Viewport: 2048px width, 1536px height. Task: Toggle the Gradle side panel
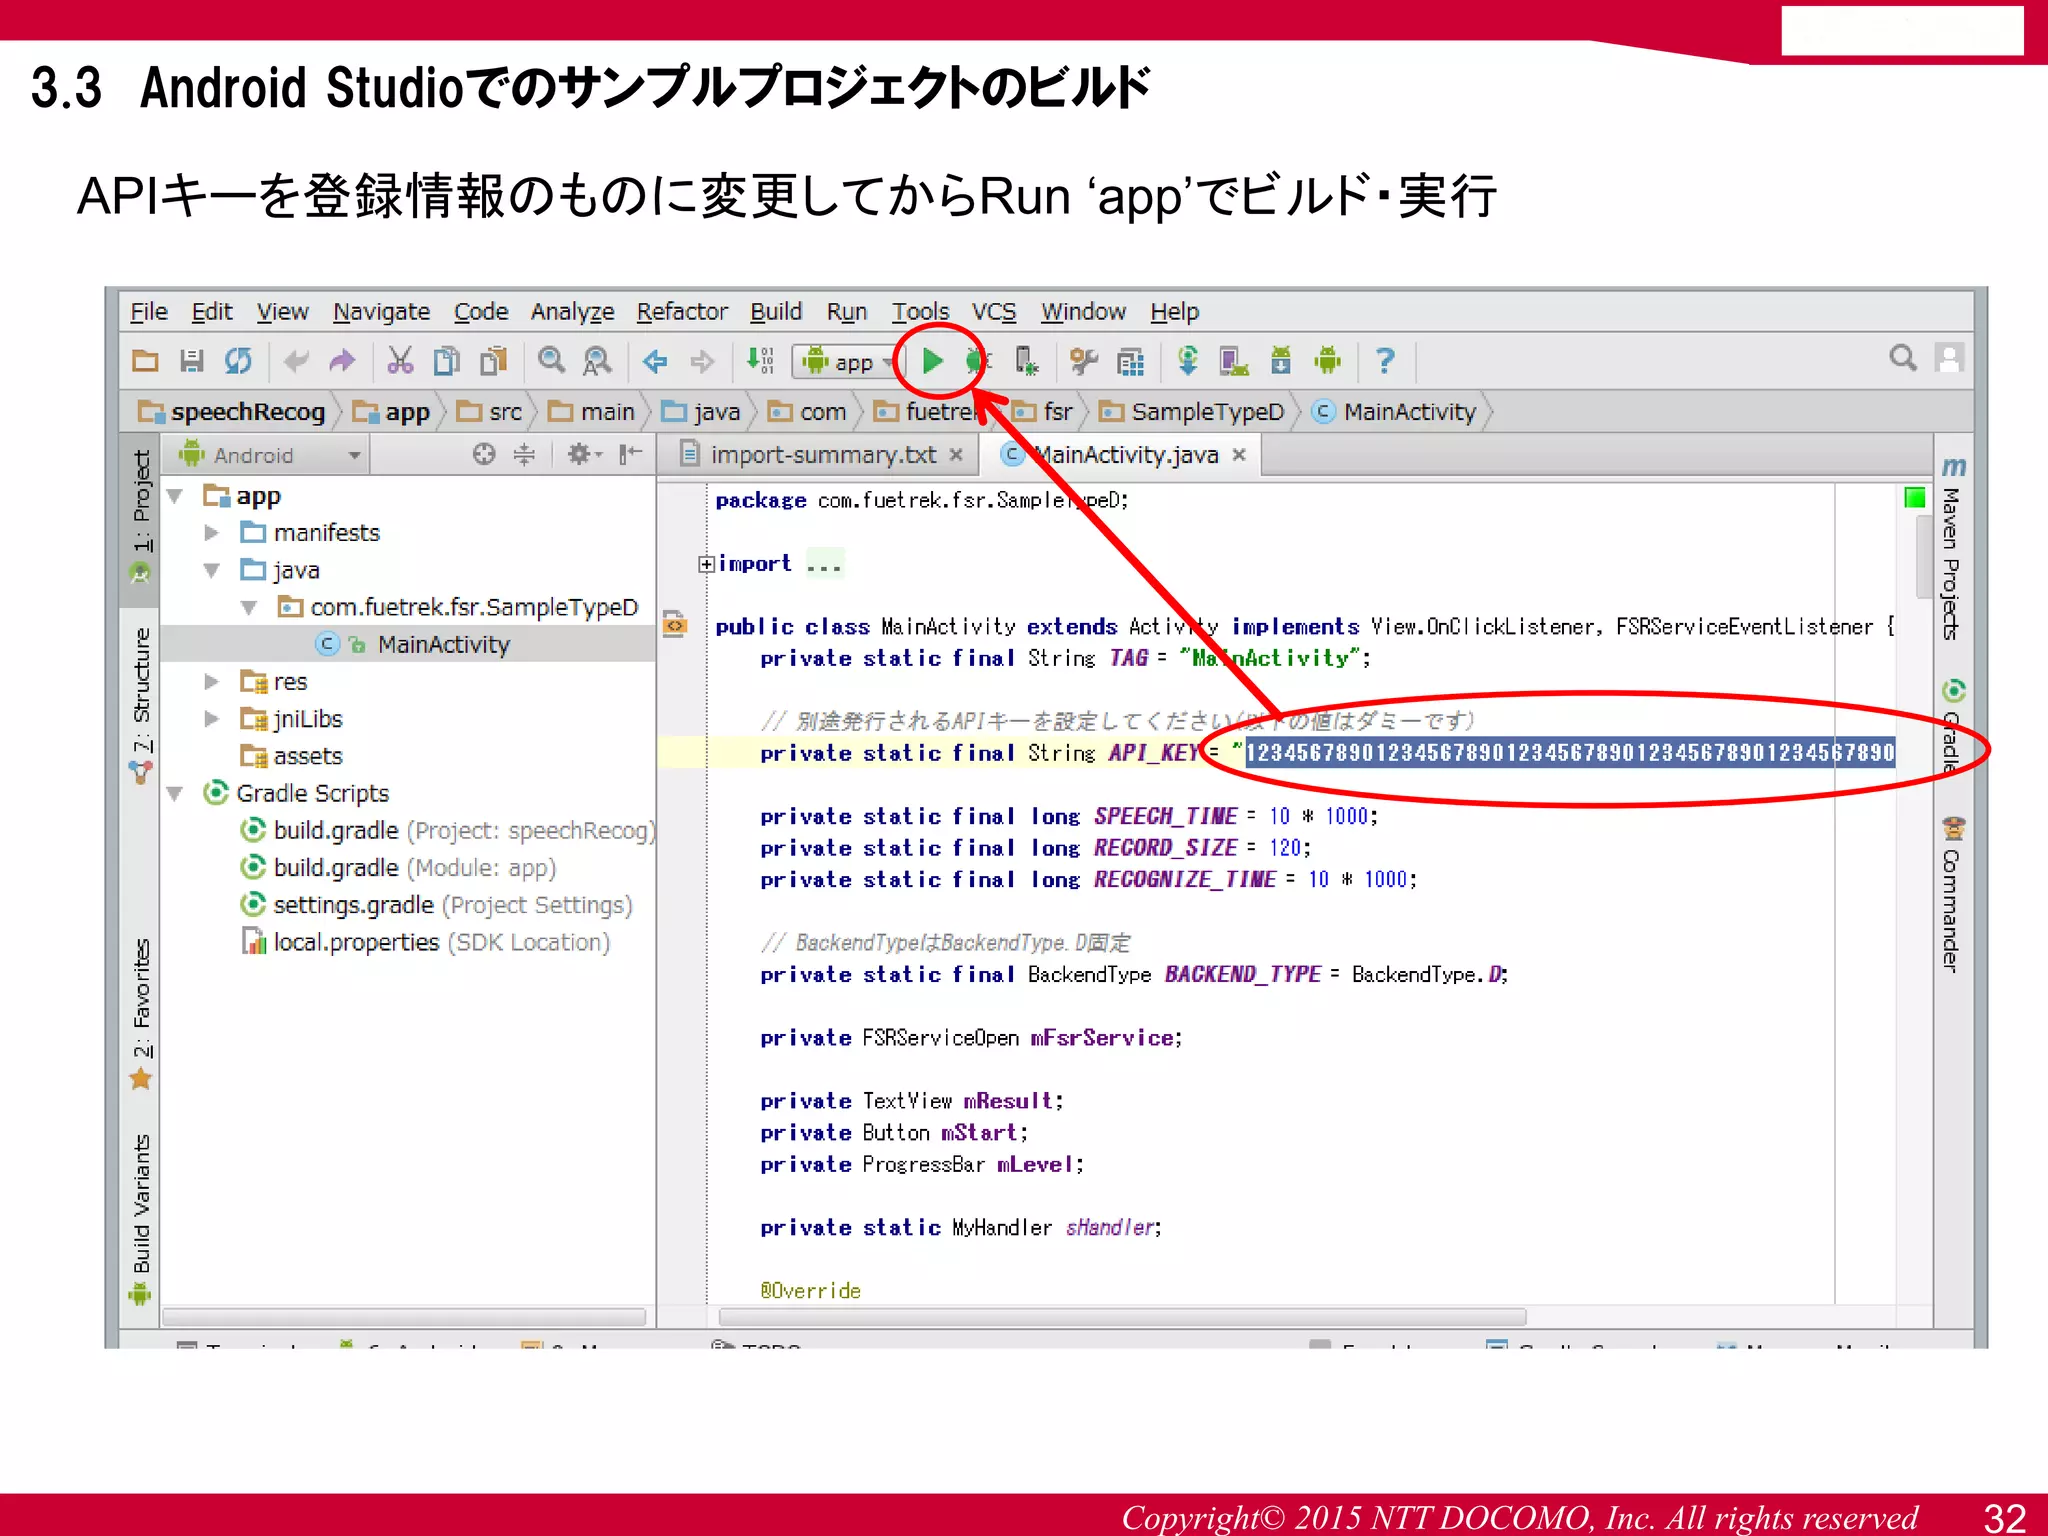pyautogui.click(x=1952, y=726)
